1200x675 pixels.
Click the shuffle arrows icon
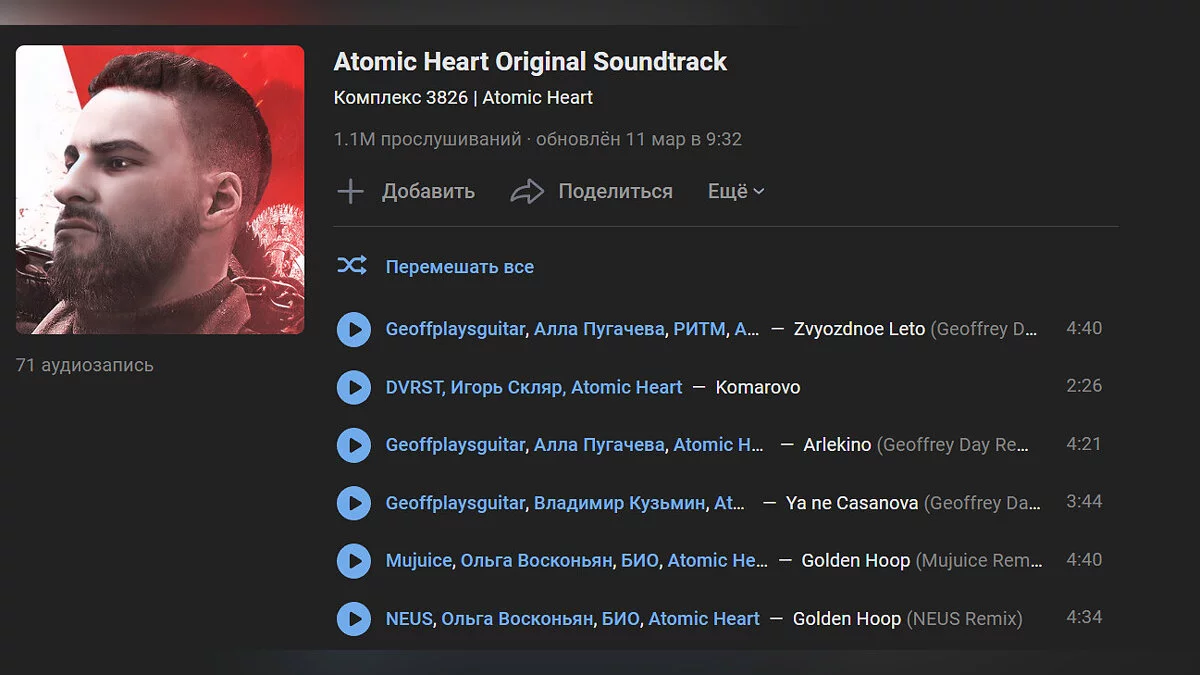(x=351, y=266)
